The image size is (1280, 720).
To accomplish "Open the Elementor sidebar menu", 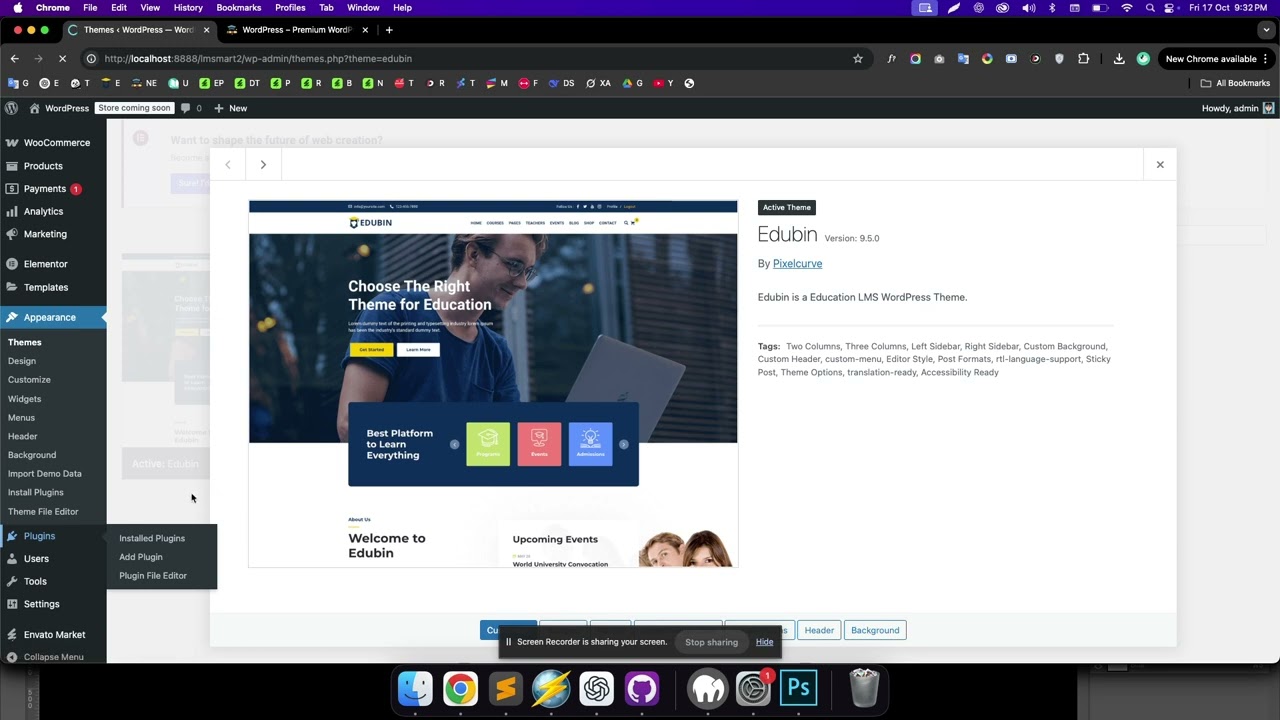I will [x=53, y=264].
